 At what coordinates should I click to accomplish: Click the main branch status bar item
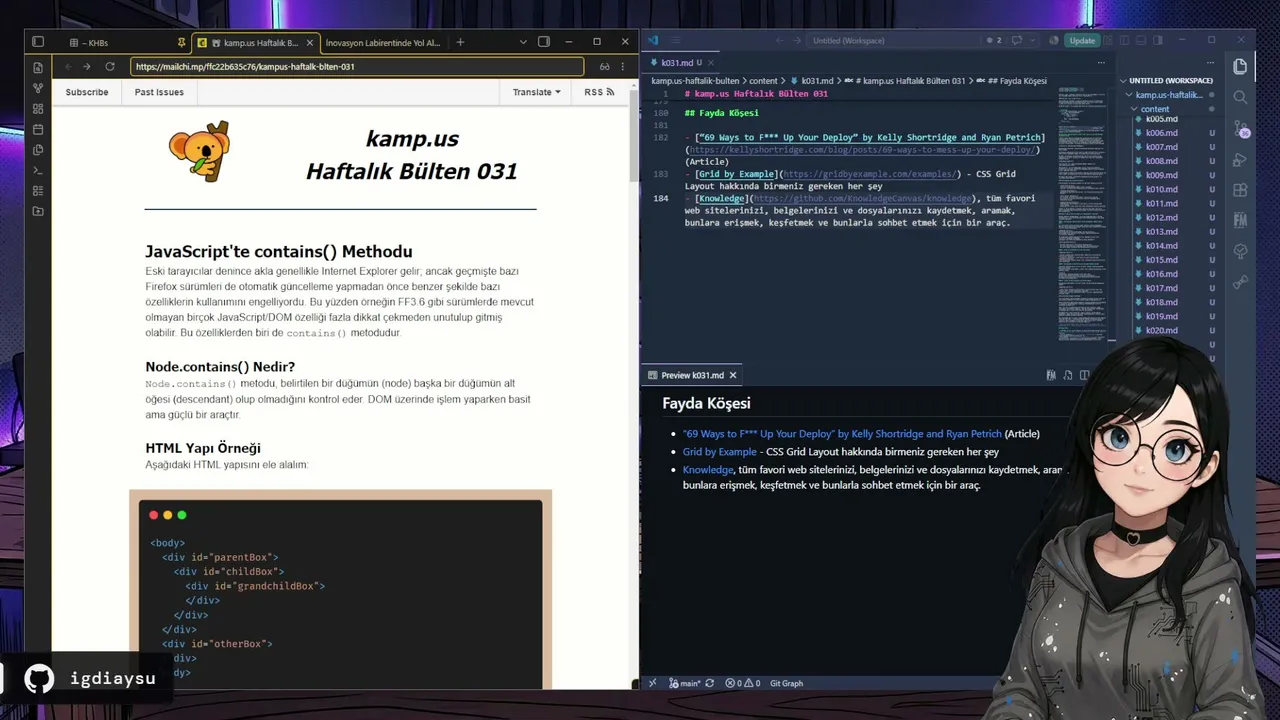point(684,683)
